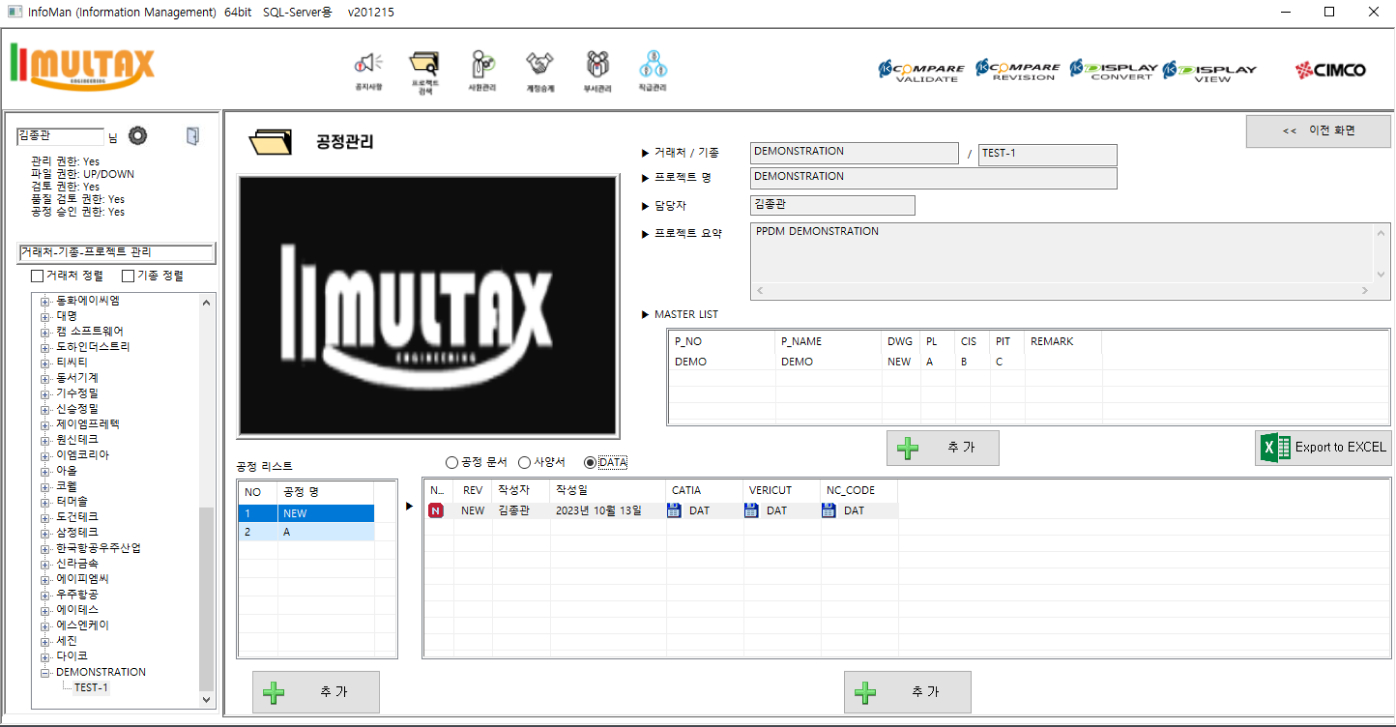Image resolution: width=1396 pixels, height=727 pixels.
Task: Expand the 에스엔케이 tree node
Action: 45,625
